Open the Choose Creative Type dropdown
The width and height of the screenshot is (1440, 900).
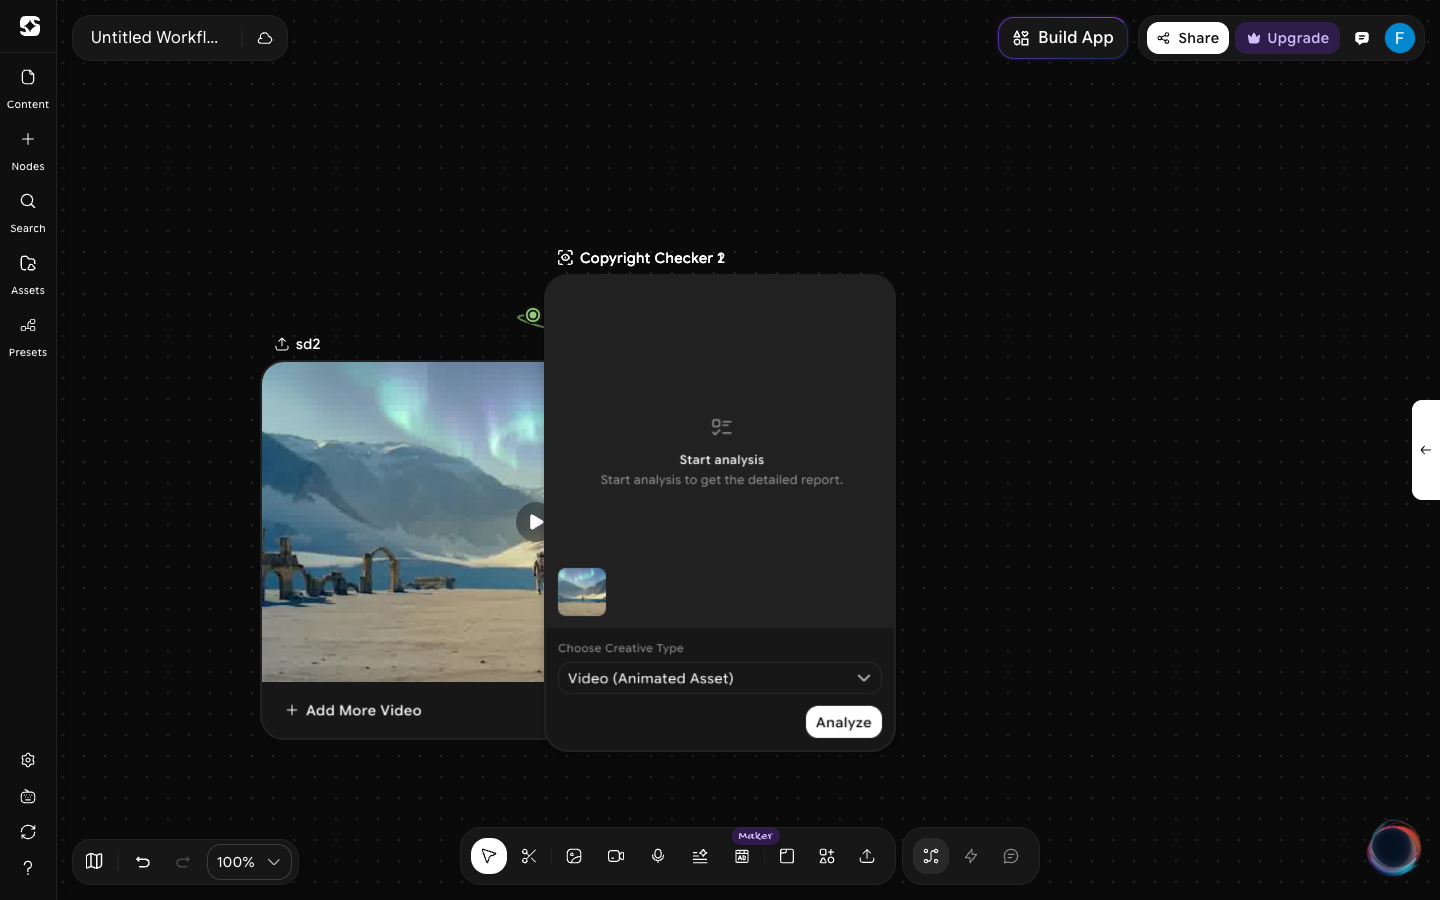tap(720, 678)
